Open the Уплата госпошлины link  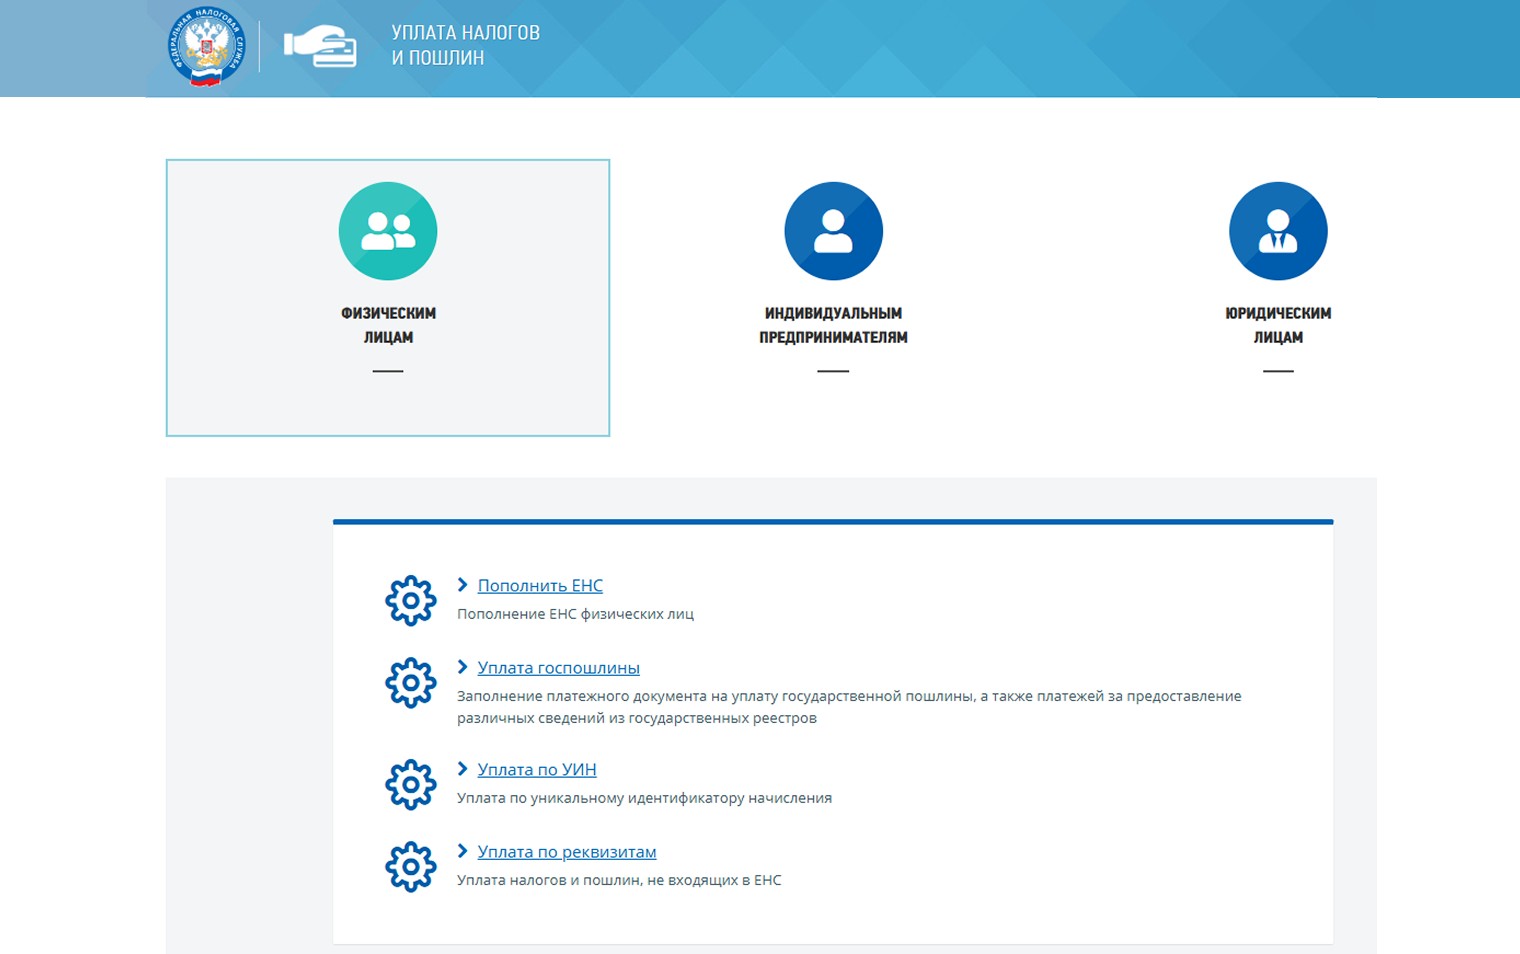[558, 668]
